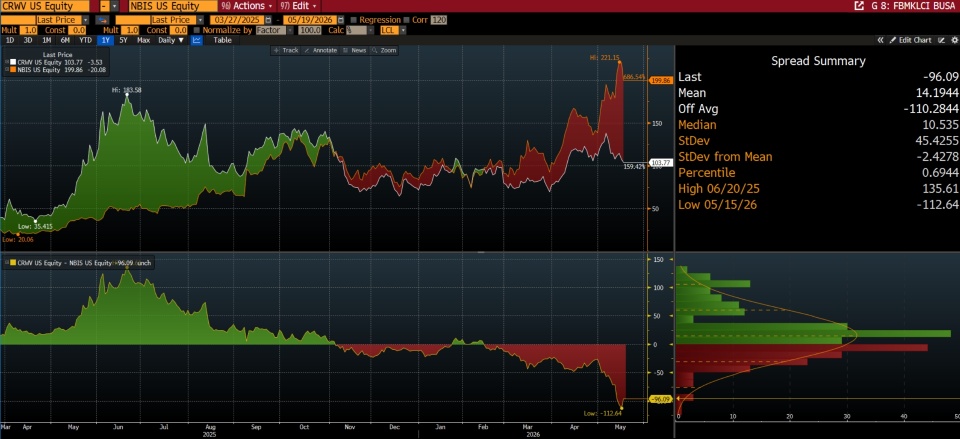
Task: Activate the Zoom magnifier tool
Action: coord(384,50)
